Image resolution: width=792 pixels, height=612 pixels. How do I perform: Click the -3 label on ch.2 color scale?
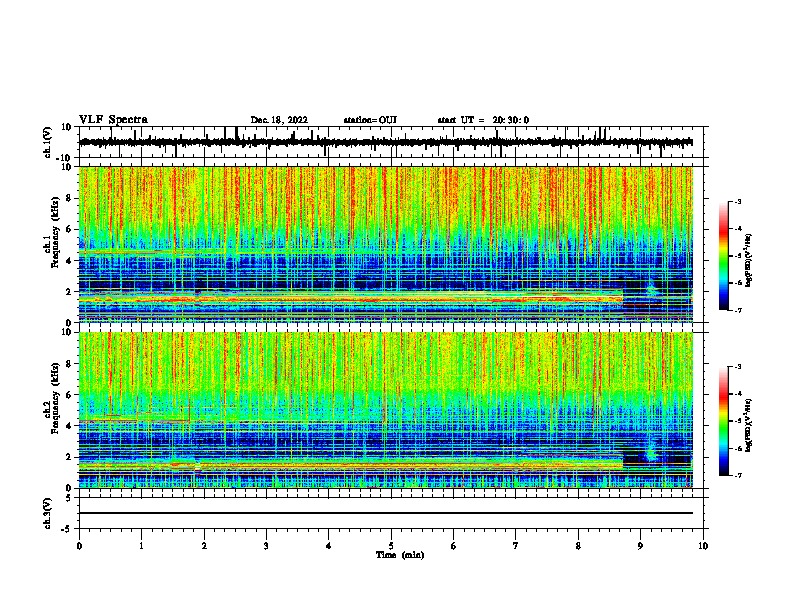pyautogui.click(x=737, y=367)
